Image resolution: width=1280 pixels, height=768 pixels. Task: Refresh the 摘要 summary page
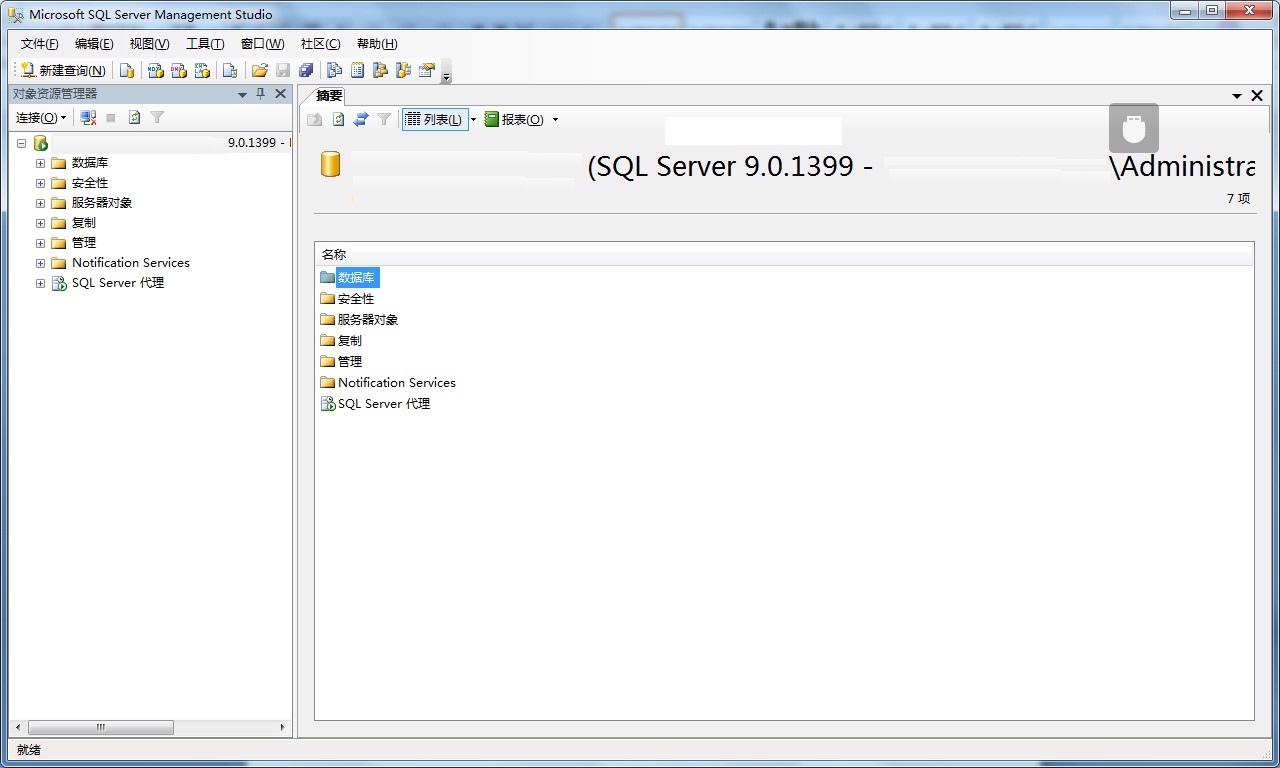click(x=338, y=120)
